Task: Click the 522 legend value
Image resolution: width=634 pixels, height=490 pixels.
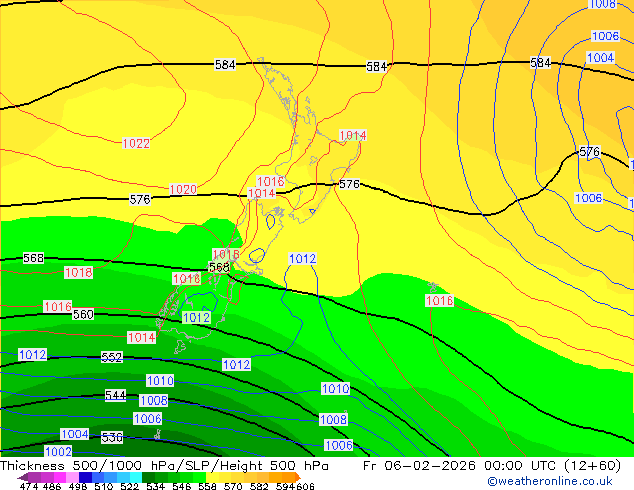Action: pyautogui.click(x=129, y=486)
